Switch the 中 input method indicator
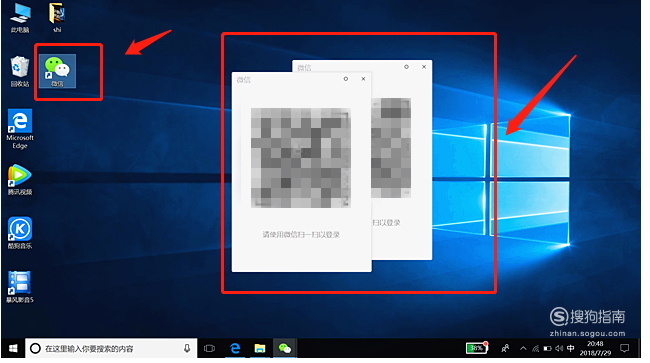Image resolution: width=650 pixels, height=363 pixels. (x=571, y=348)
